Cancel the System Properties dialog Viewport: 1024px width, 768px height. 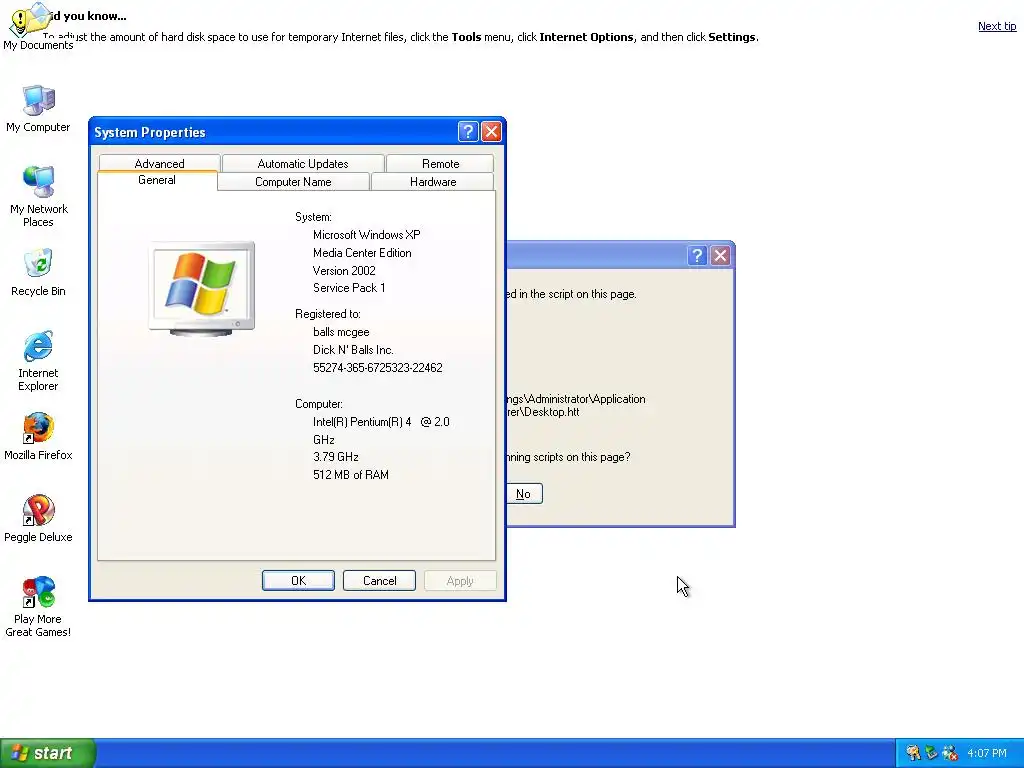(x=379, y=581)
